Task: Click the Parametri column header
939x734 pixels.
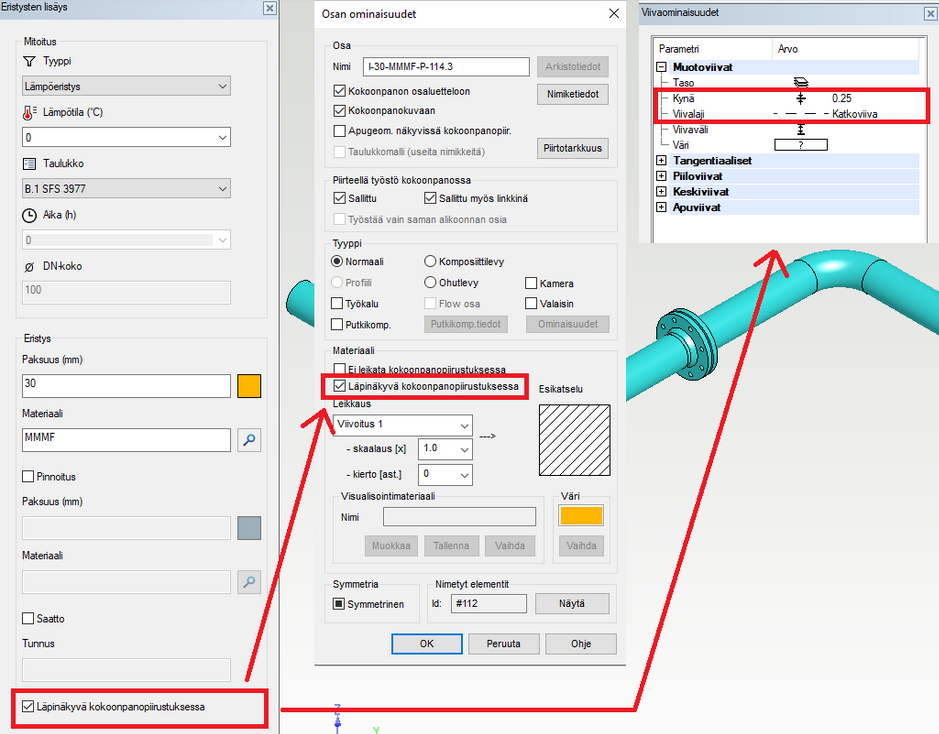Action: (x=678, y=49)
